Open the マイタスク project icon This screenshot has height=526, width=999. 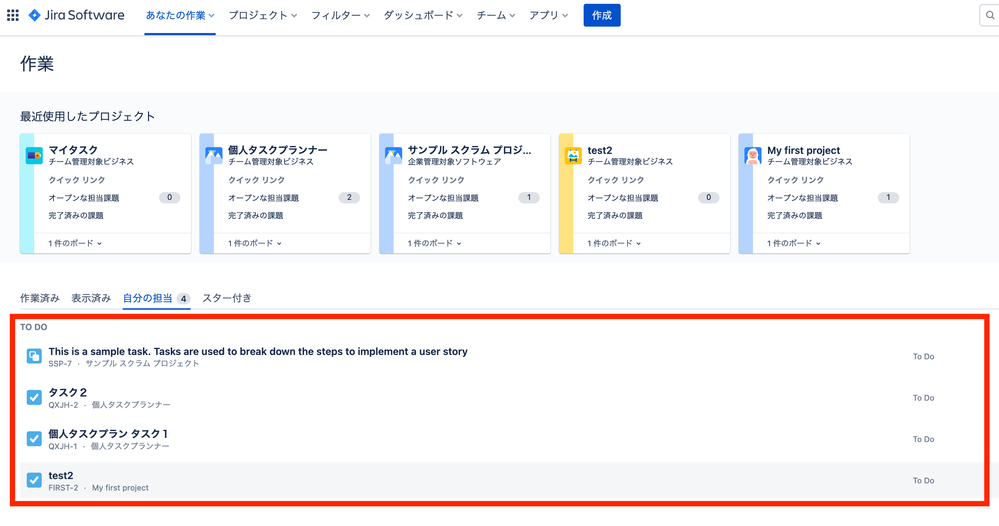pos(34,155)
